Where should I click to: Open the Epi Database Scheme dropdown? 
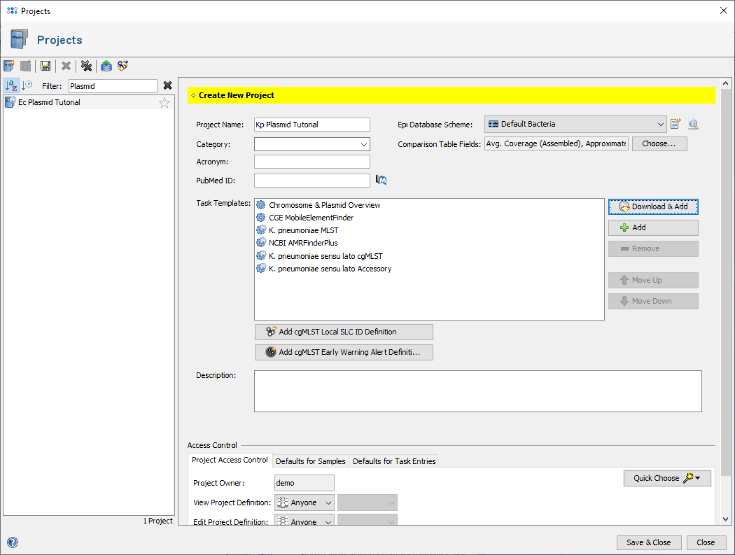(575, 124)
